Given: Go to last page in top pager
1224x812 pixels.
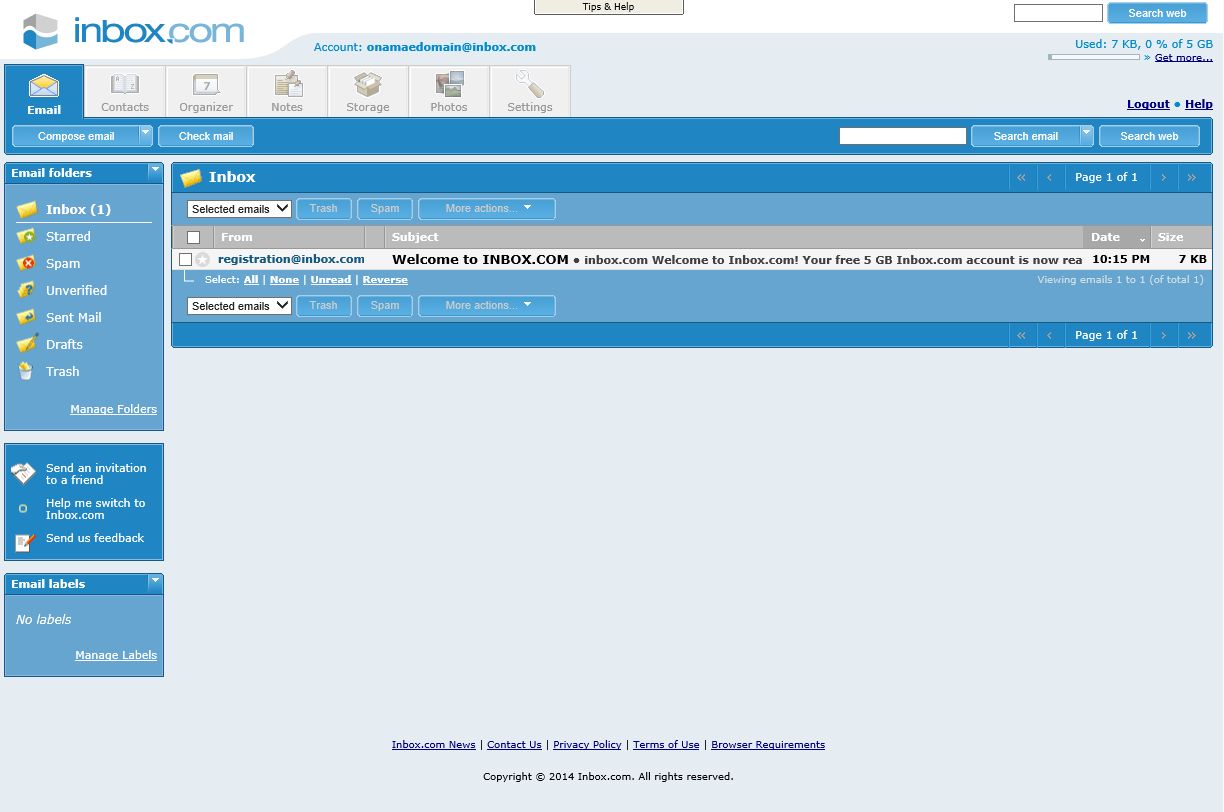Looking at the screenshot, I should click(x=1192, y=177).
